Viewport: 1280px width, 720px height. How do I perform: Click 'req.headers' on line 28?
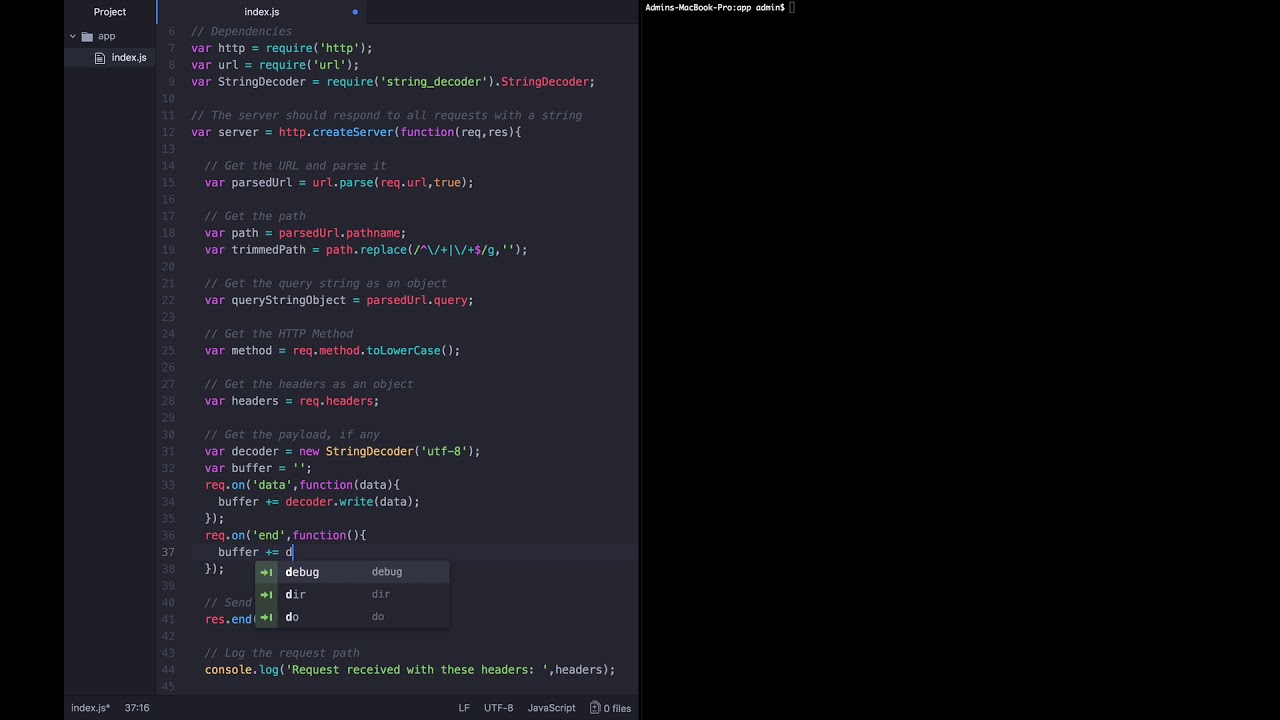(335, 401)
